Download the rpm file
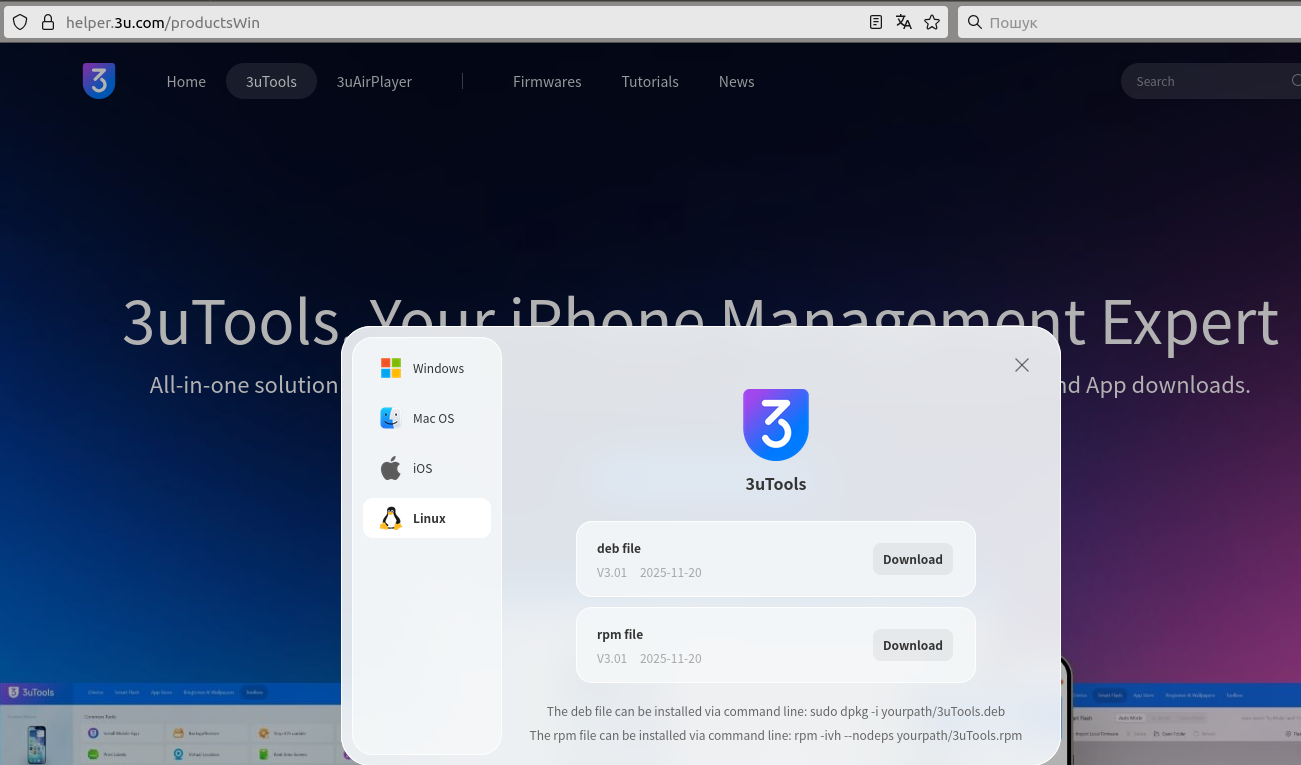The width and height of the screenshot is (1301, 765). point(913,645)
